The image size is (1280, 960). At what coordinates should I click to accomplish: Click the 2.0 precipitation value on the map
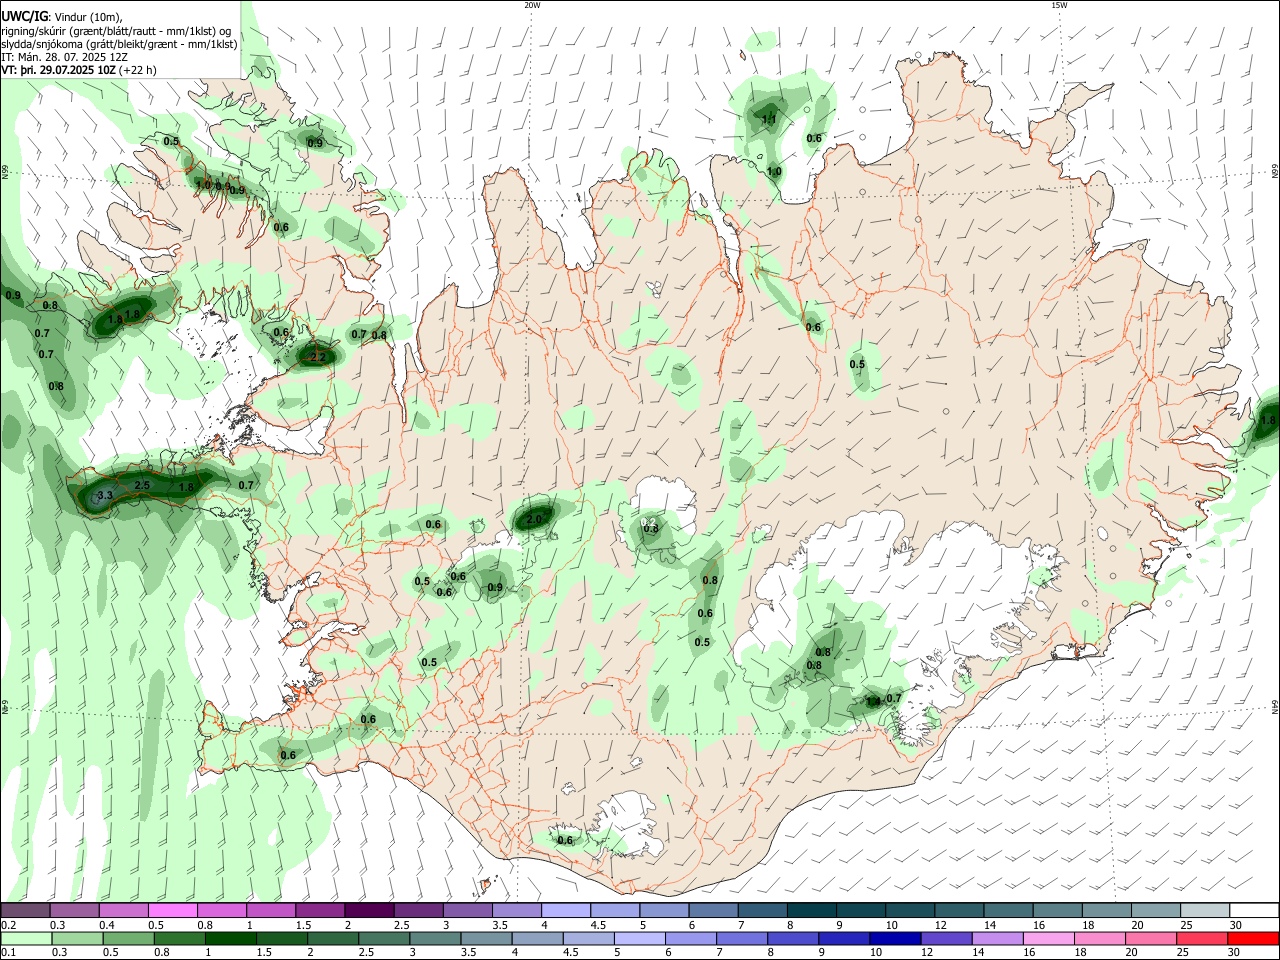click(x=533, y=519)
